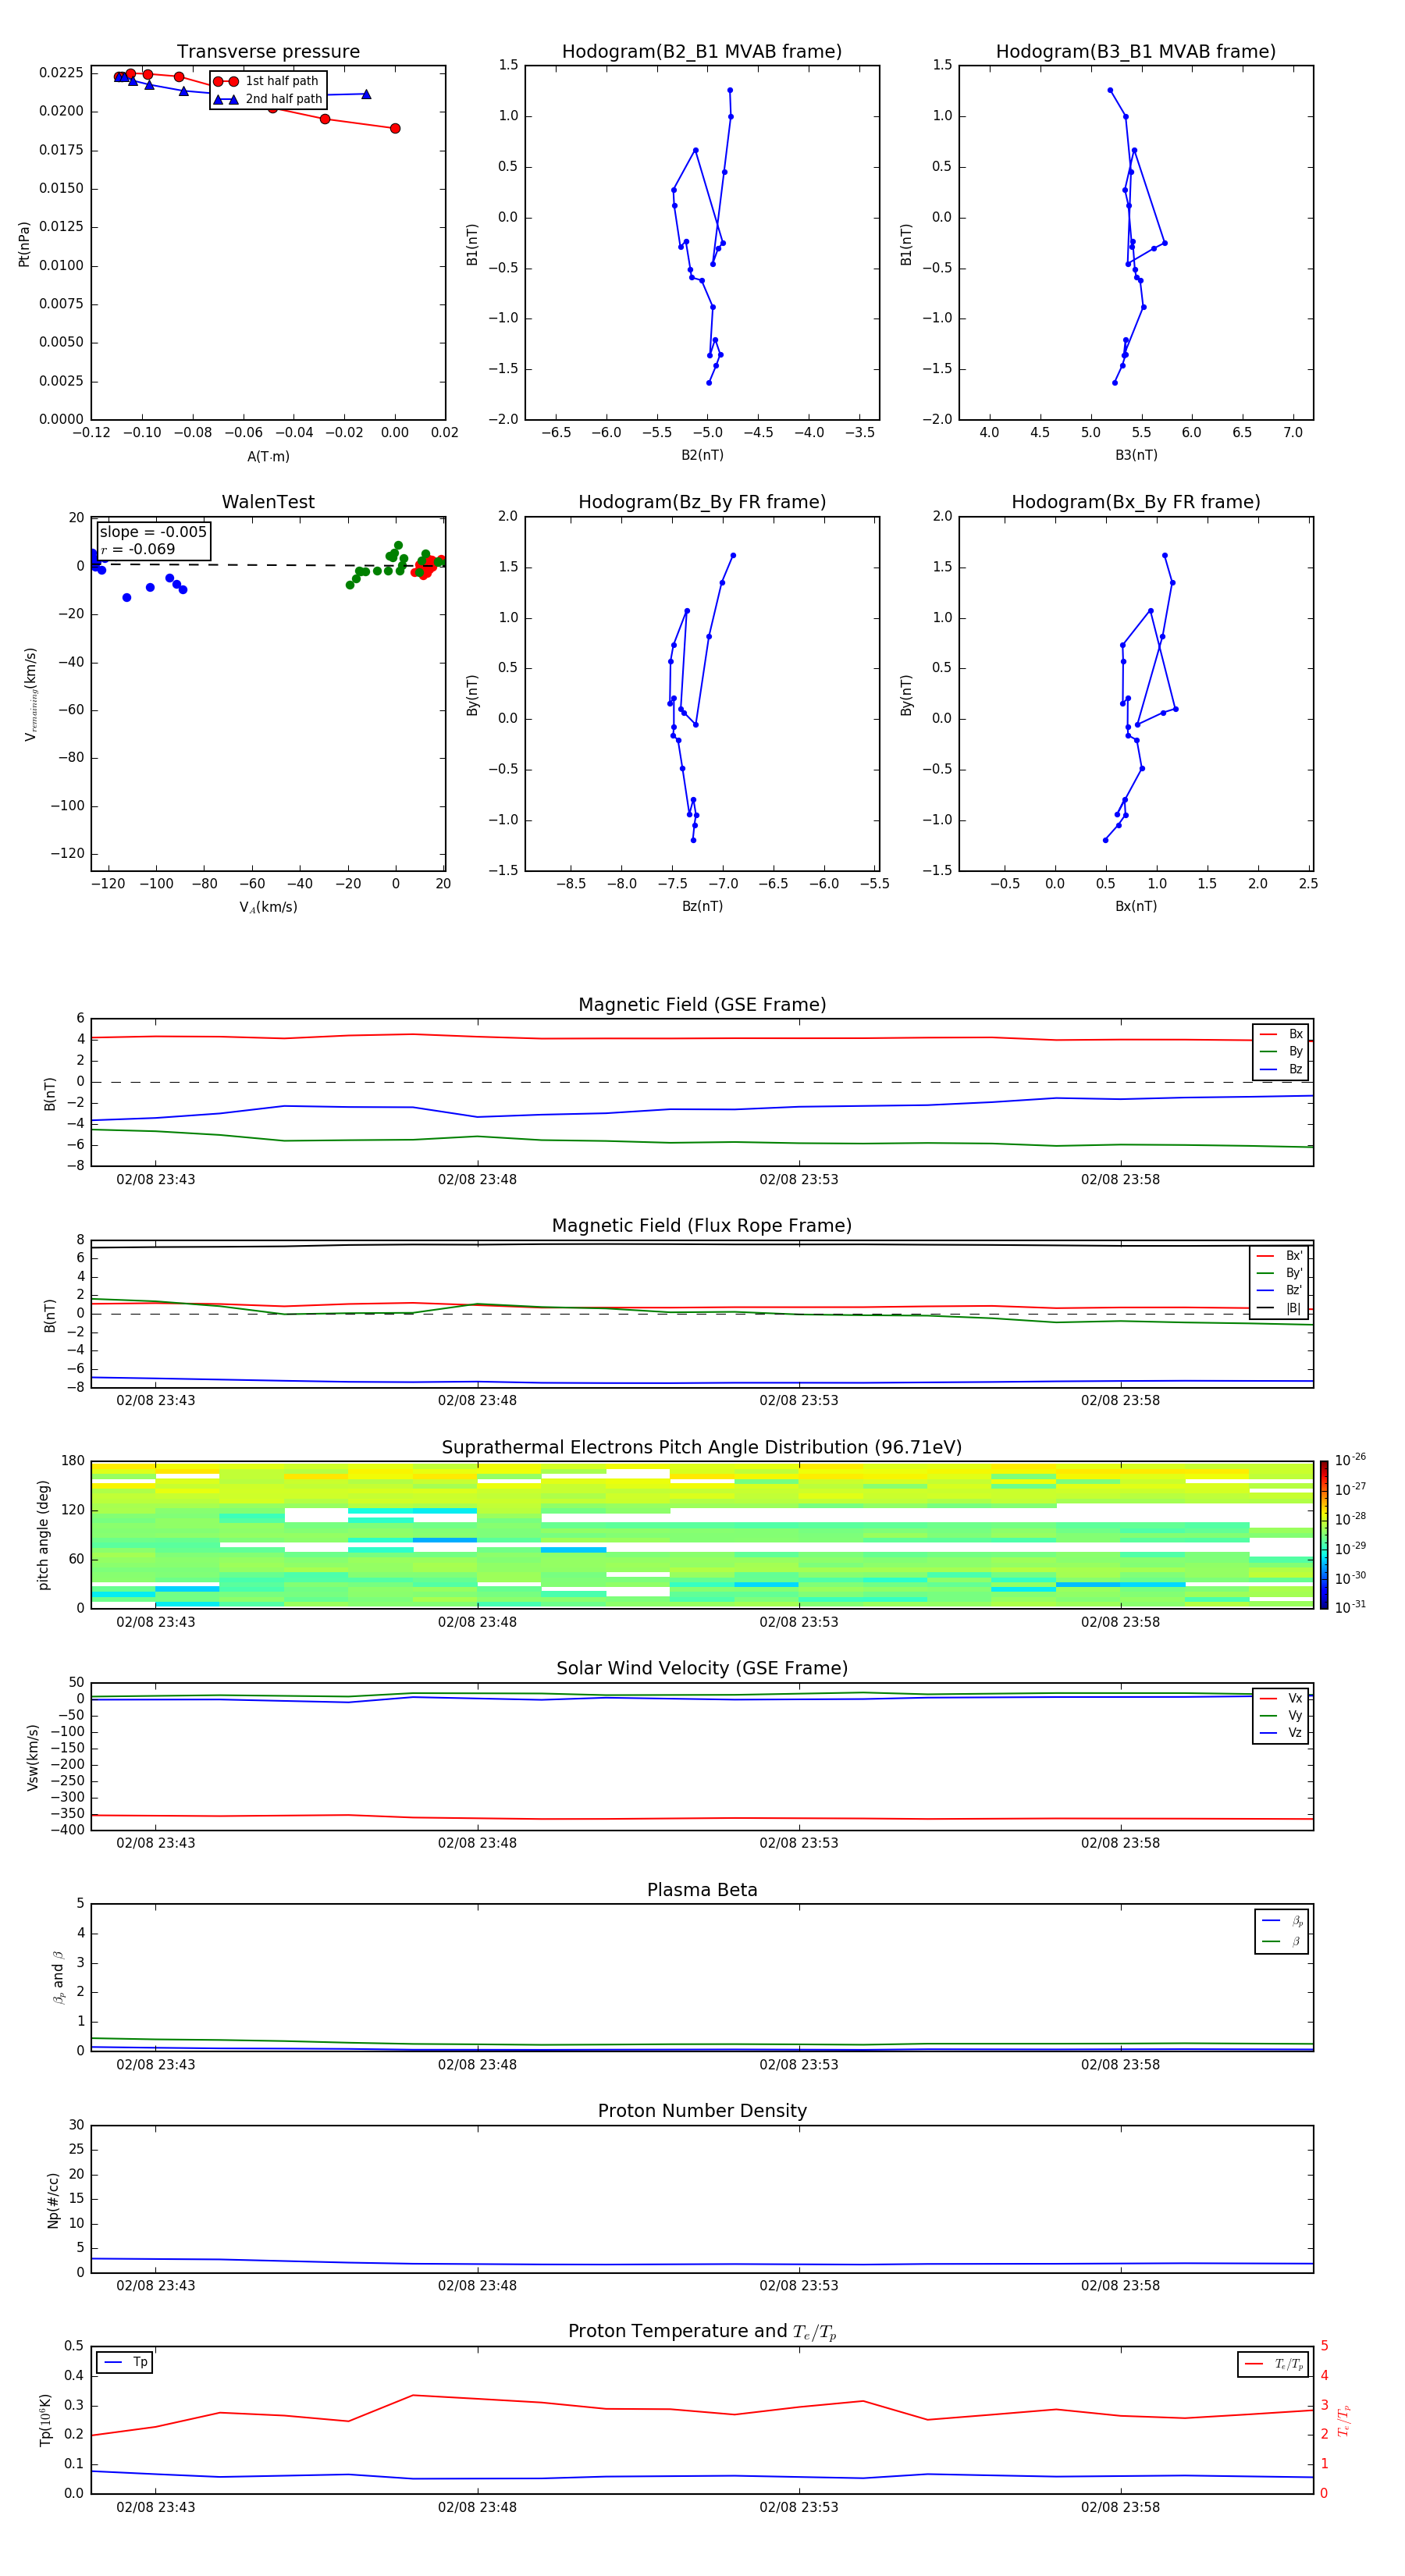1405x2576 pixels.
Task: Click the "Bx(nT)" x-axis label
Action: pyautogui.click(x=1136, y=906)
